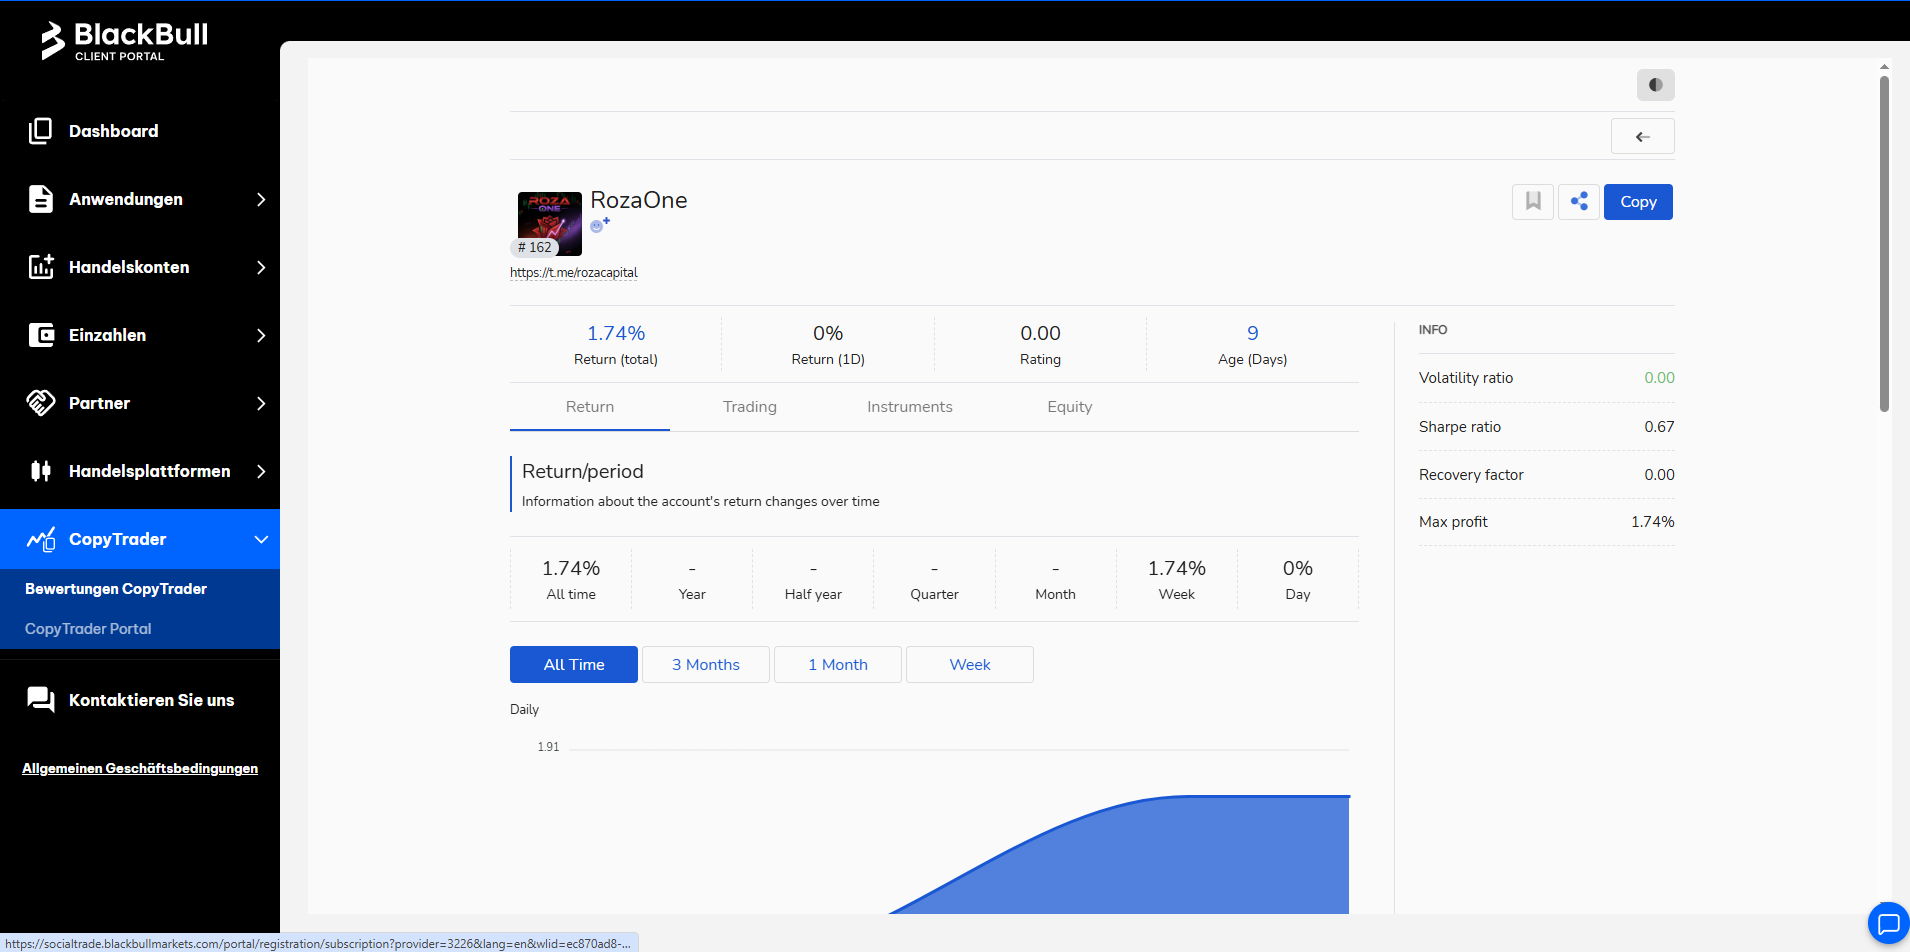Expand the Einzahlen submenu chevron
The width and height of the screenshot is (1910, 952).
(x=261, y=335)
